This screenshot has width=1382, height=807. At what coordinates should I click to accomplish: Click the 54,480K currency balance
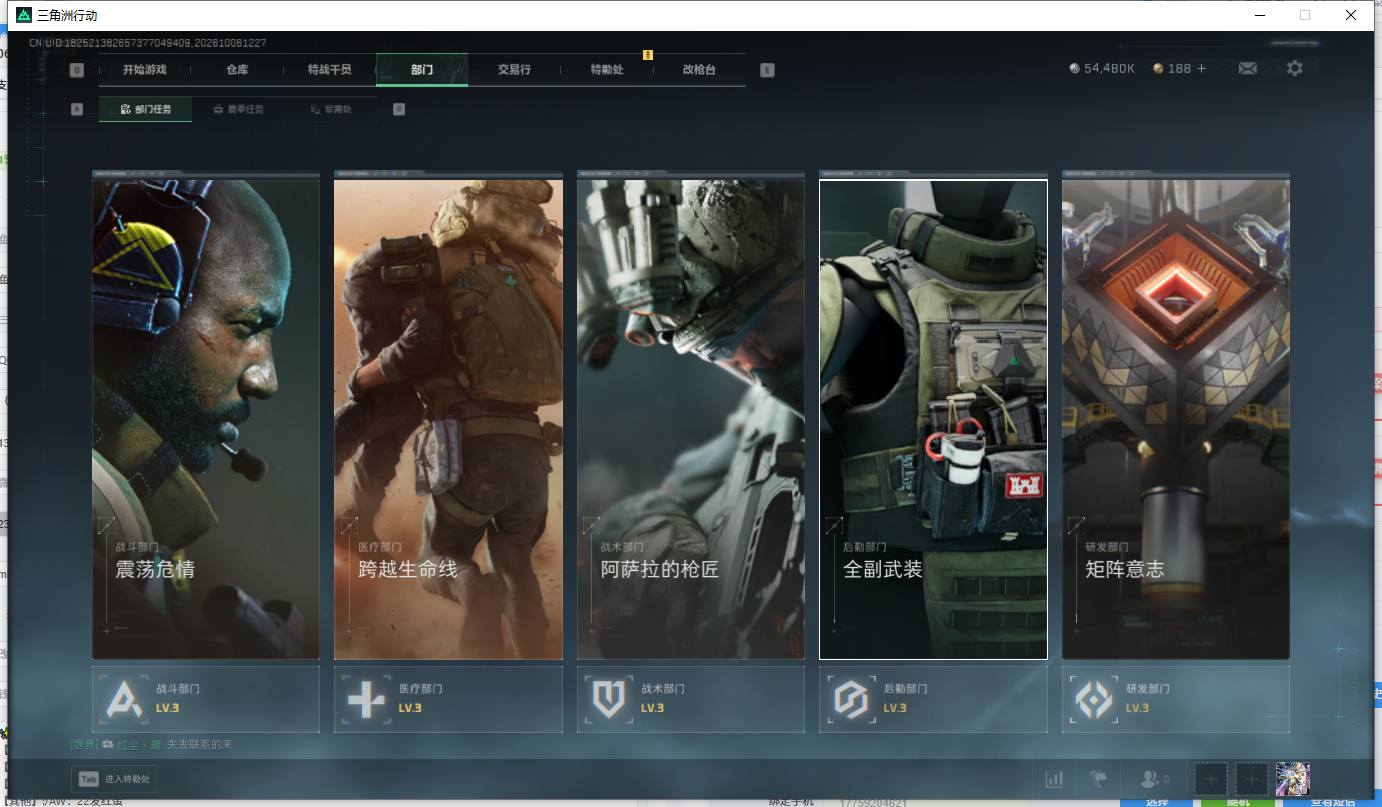click(x=1102, y=68)
